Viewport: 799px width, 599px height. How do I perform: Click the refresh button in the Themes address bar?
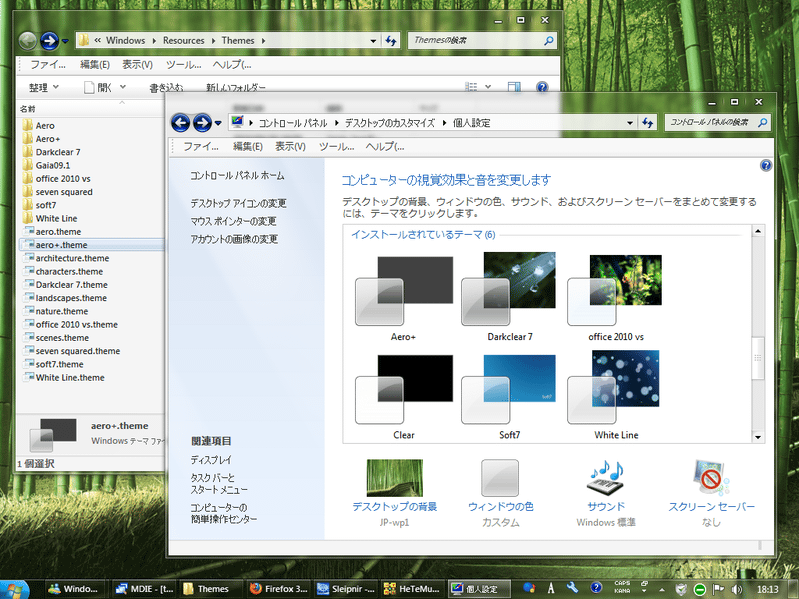391,40
